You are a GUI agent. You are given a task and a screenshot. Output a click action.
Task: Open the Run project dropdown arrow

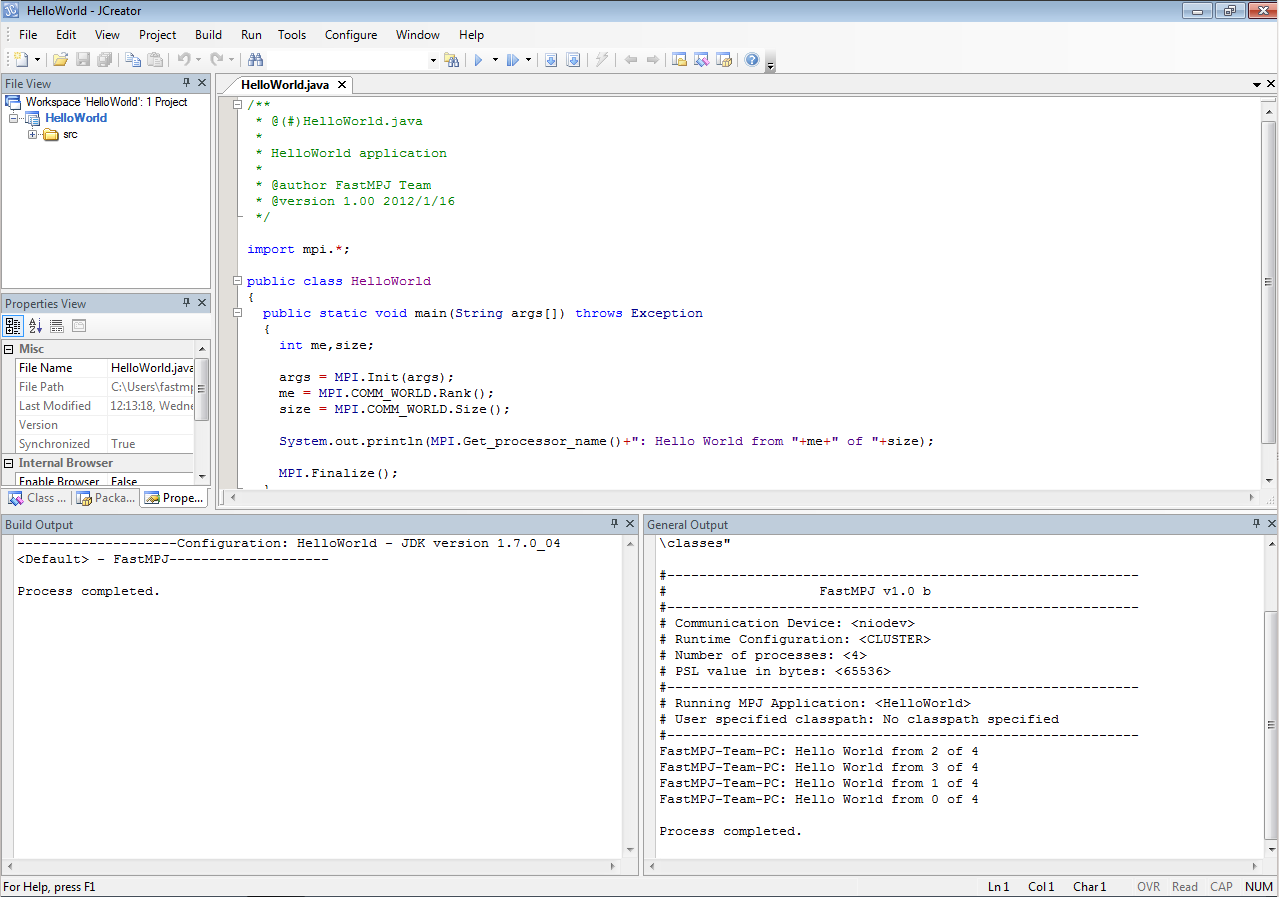[494, 60]
